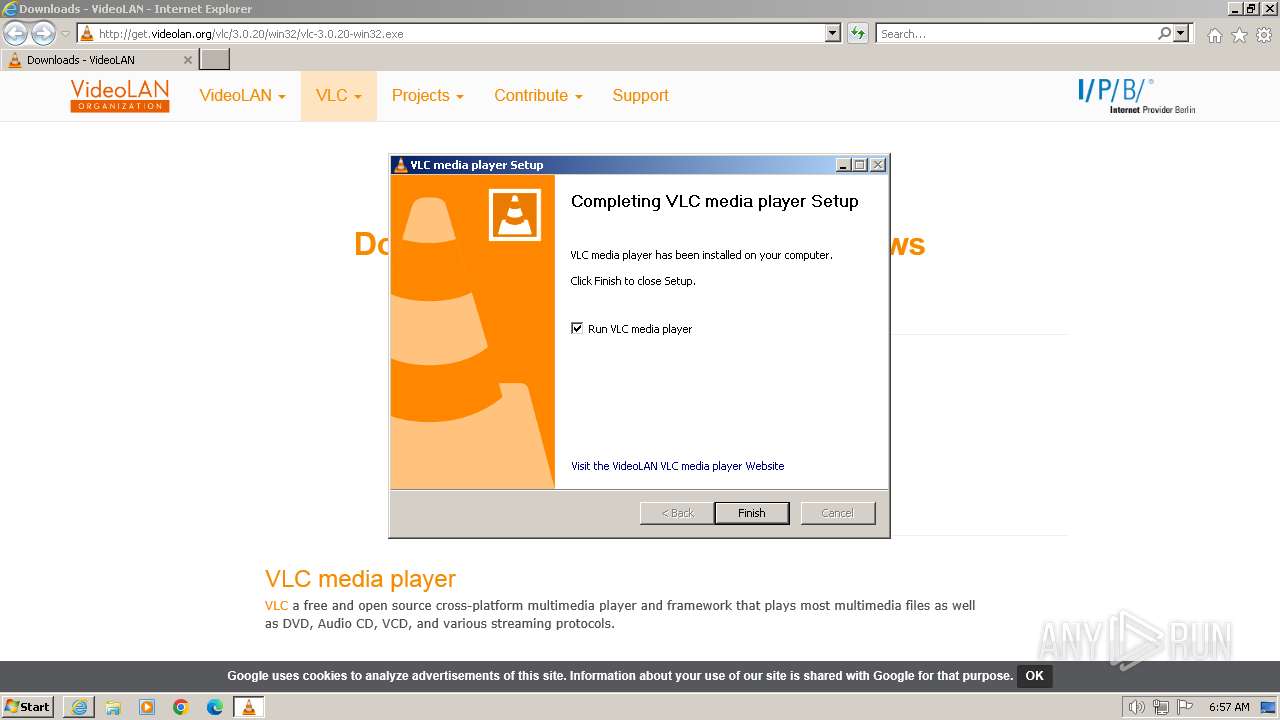1280x720 pixels.
Task: Click the grayed Cancel button in setup
Action: pos(838,513)
